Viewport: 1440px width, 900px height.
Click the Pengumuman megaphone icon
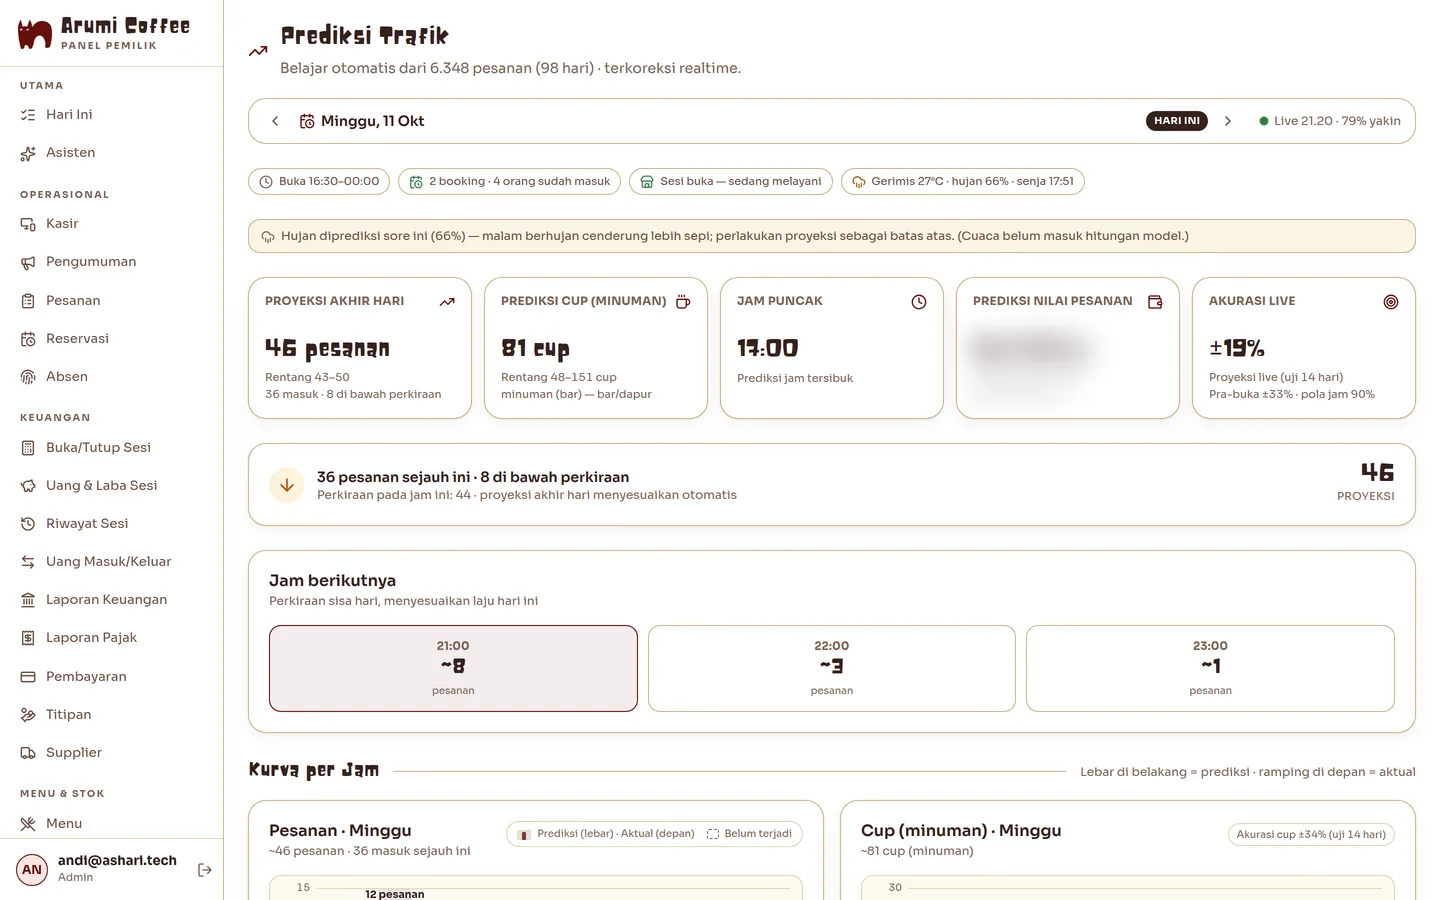(x=28, y=262)
